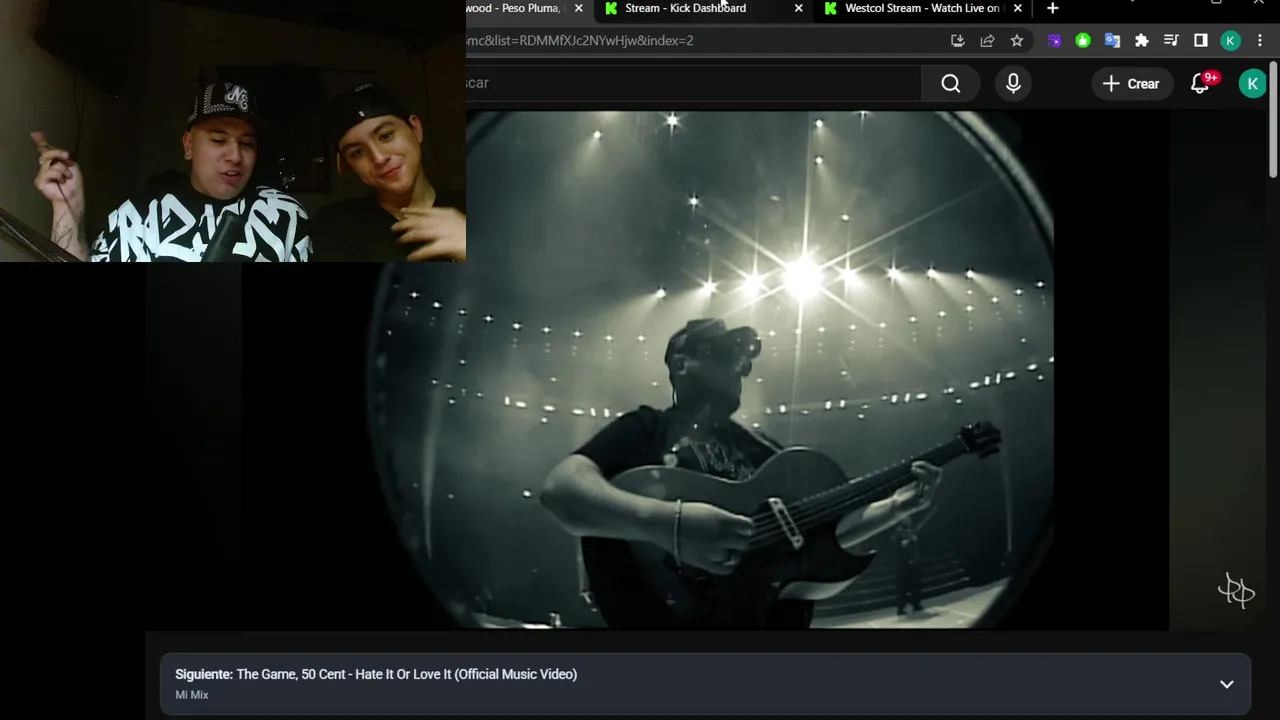
Task: Switch to Westcol Stream Kick tab
Action: click(922, 8)
